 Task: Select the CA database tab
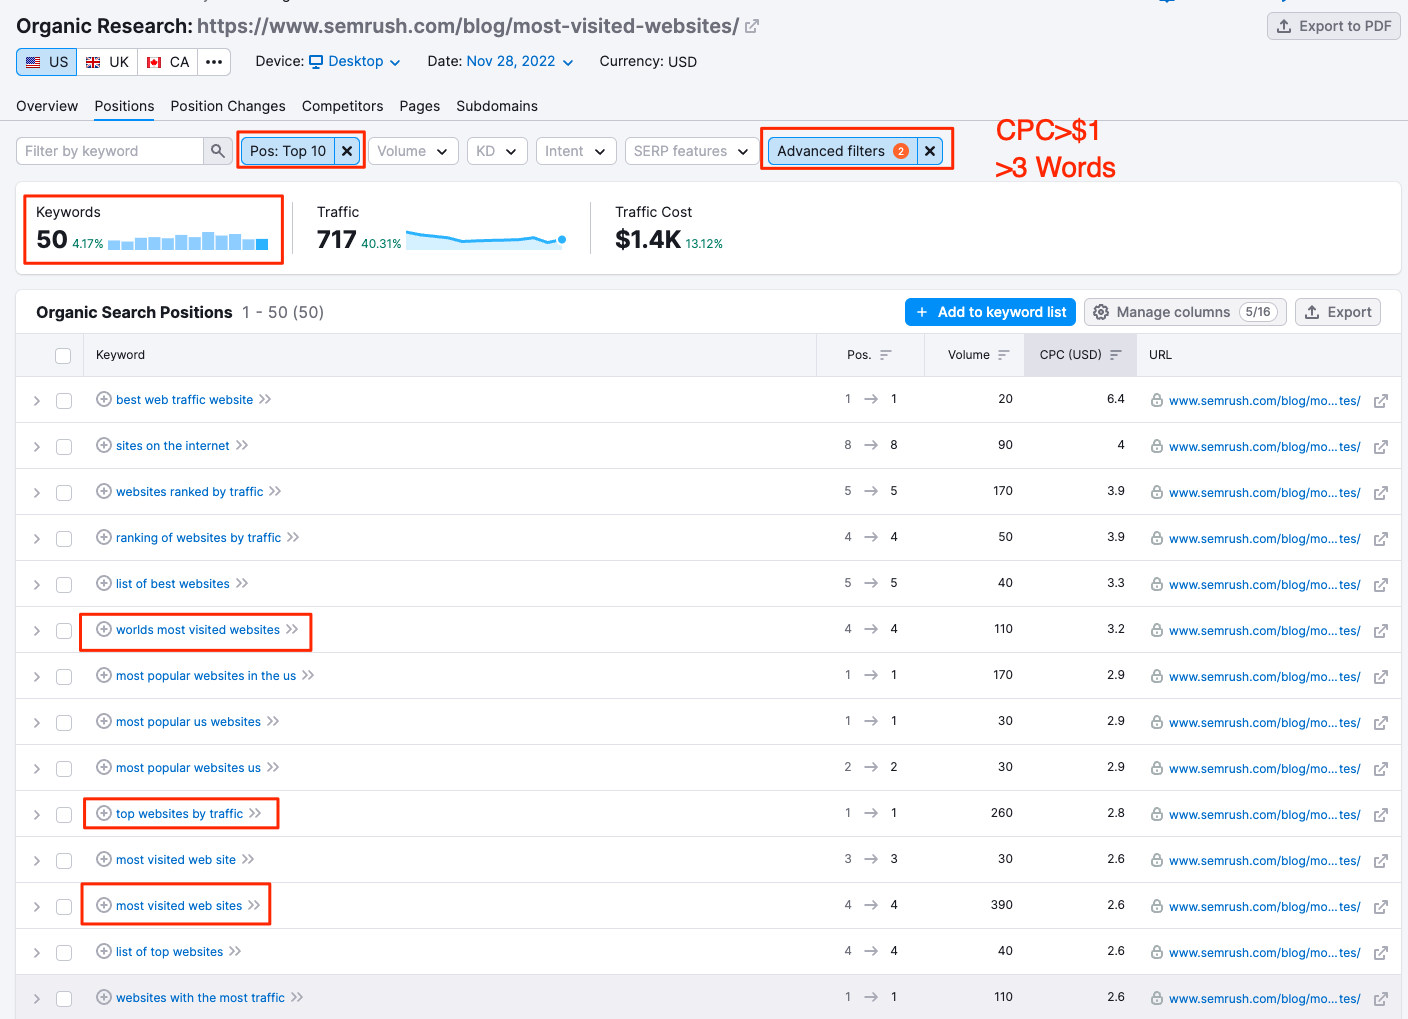167,62
